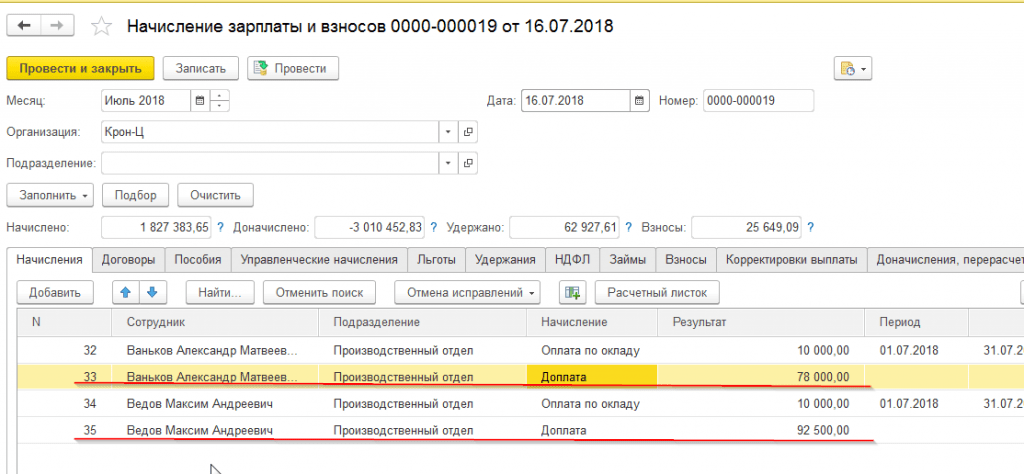1024x474 pixels.
Task: Show the help question mark next to Доначислено
Action: pyautogui.click(x=434, y=227)
